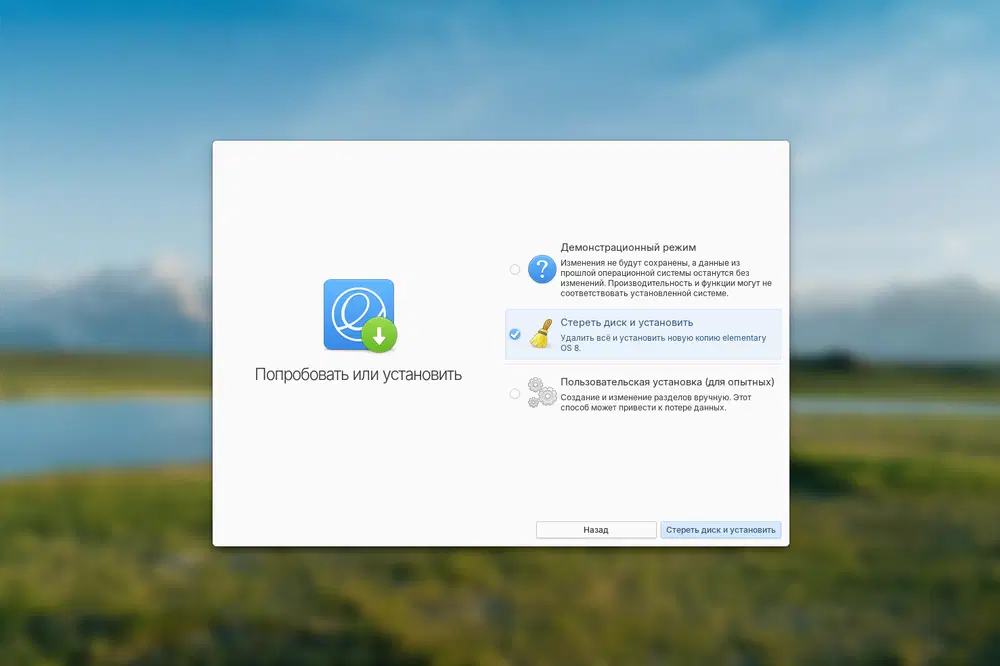The image size is (1000, 666).
Task: Select the Custom Install radio button
Action: (x=515, y=394)
